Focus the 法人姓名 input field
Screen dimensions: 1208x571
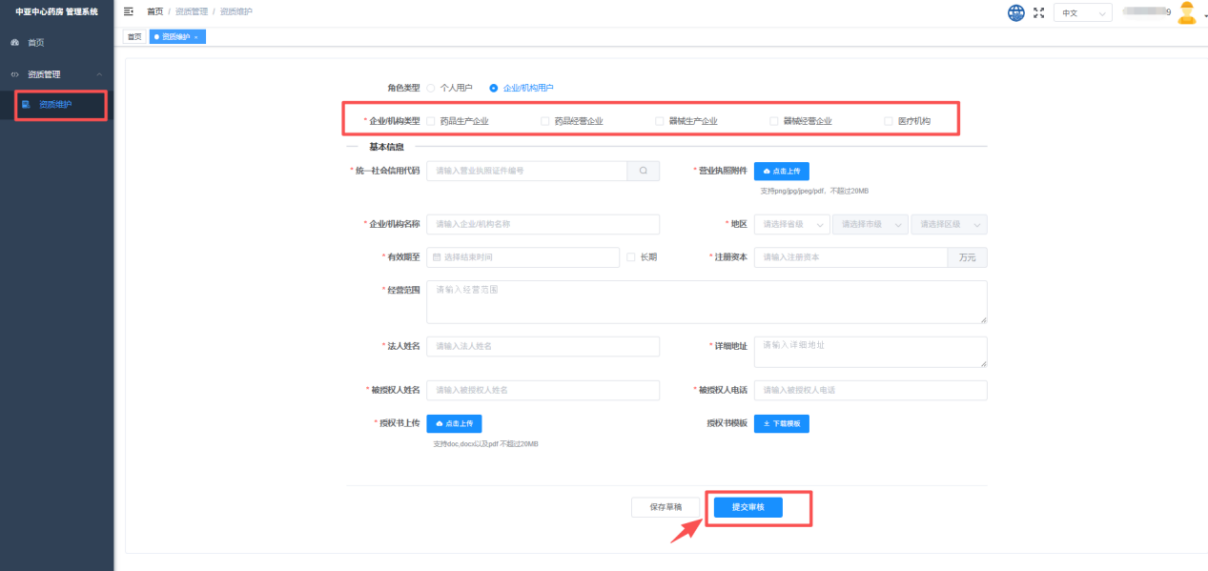click(543, 346)
